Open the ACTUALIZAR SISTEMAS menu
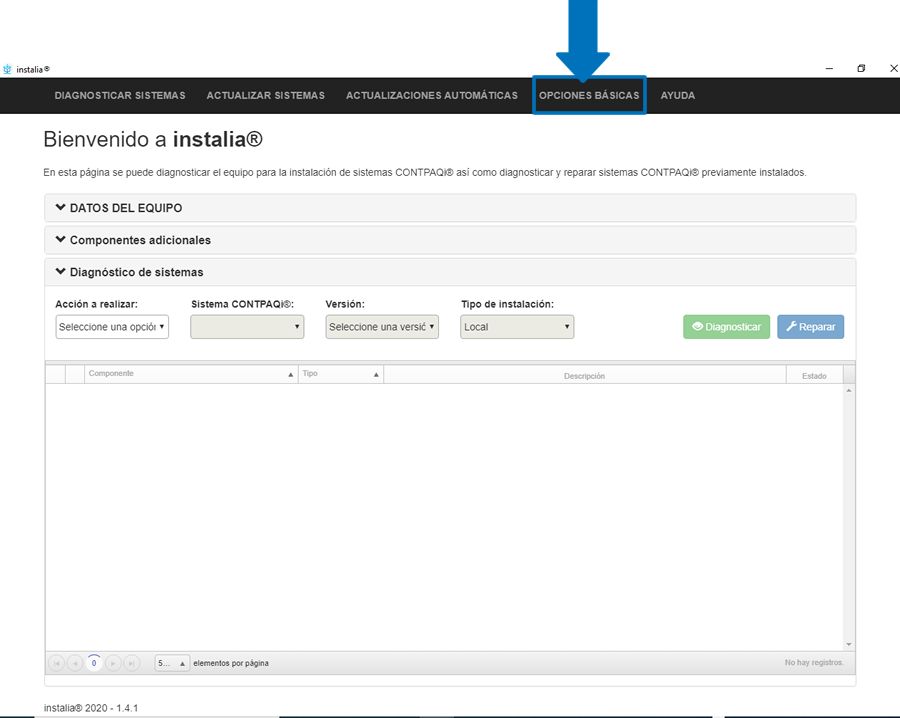 click(x=265, y=96)
